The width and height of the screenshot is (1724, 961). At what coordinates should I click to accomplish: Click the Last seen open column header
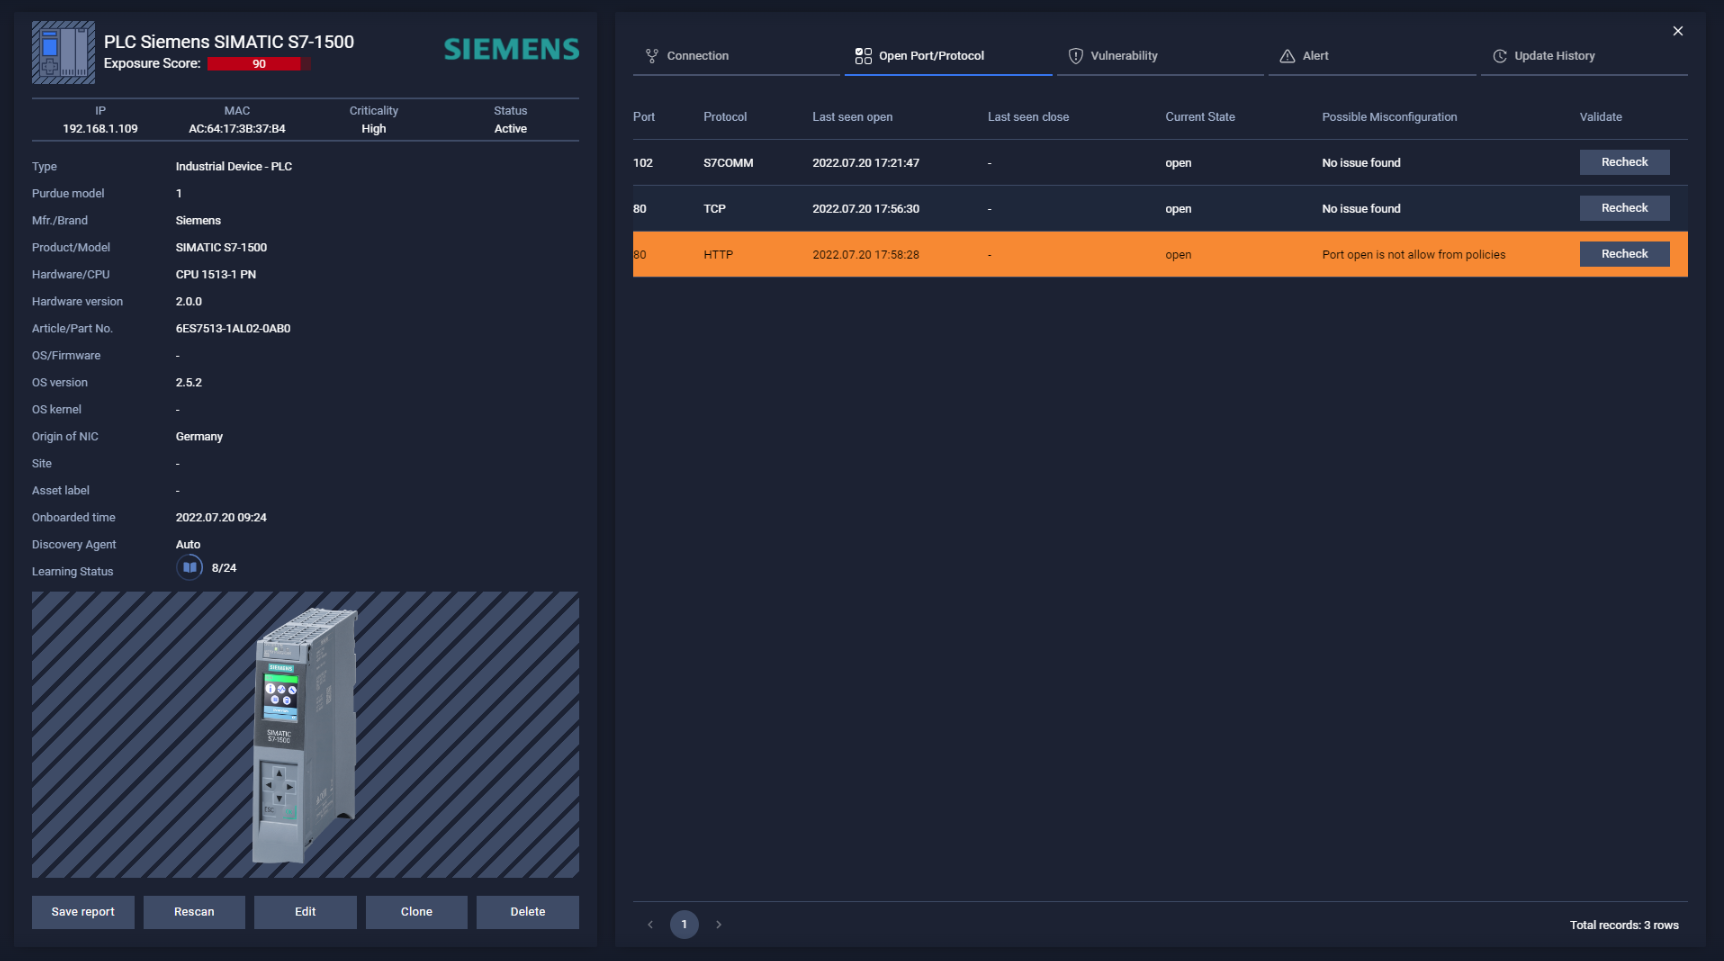tap(852, 117)
